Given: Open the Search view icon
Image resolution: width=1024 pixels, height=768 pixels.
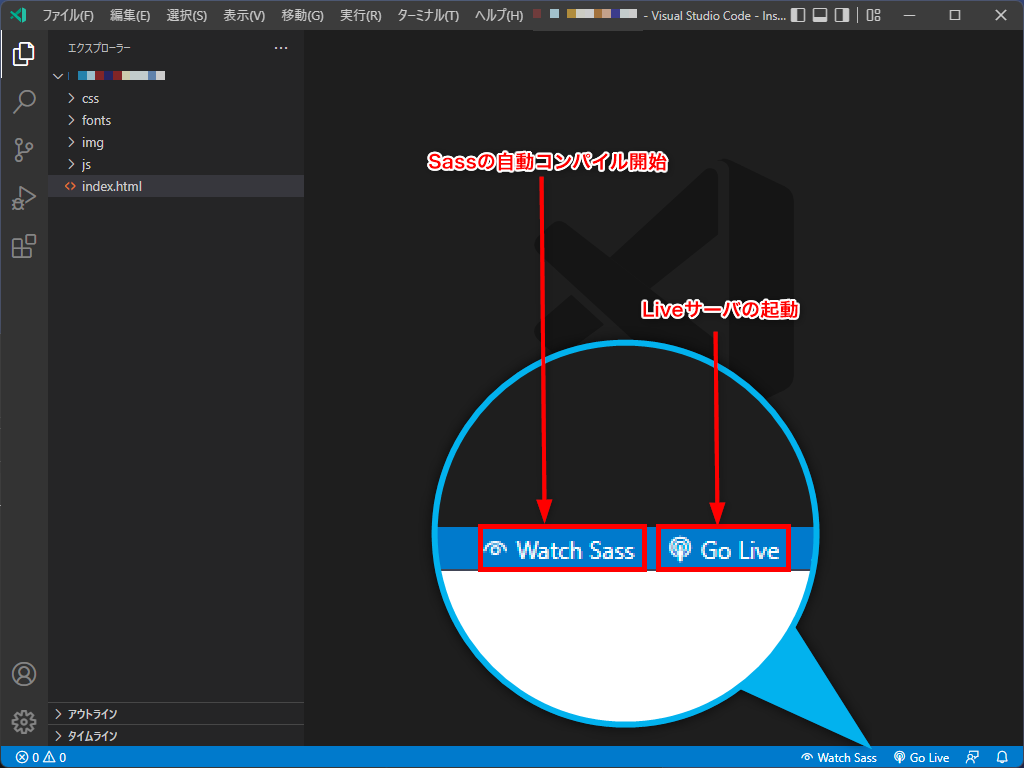Looking at the screenshot, I should pyautogui.click(x=24, y=102).
